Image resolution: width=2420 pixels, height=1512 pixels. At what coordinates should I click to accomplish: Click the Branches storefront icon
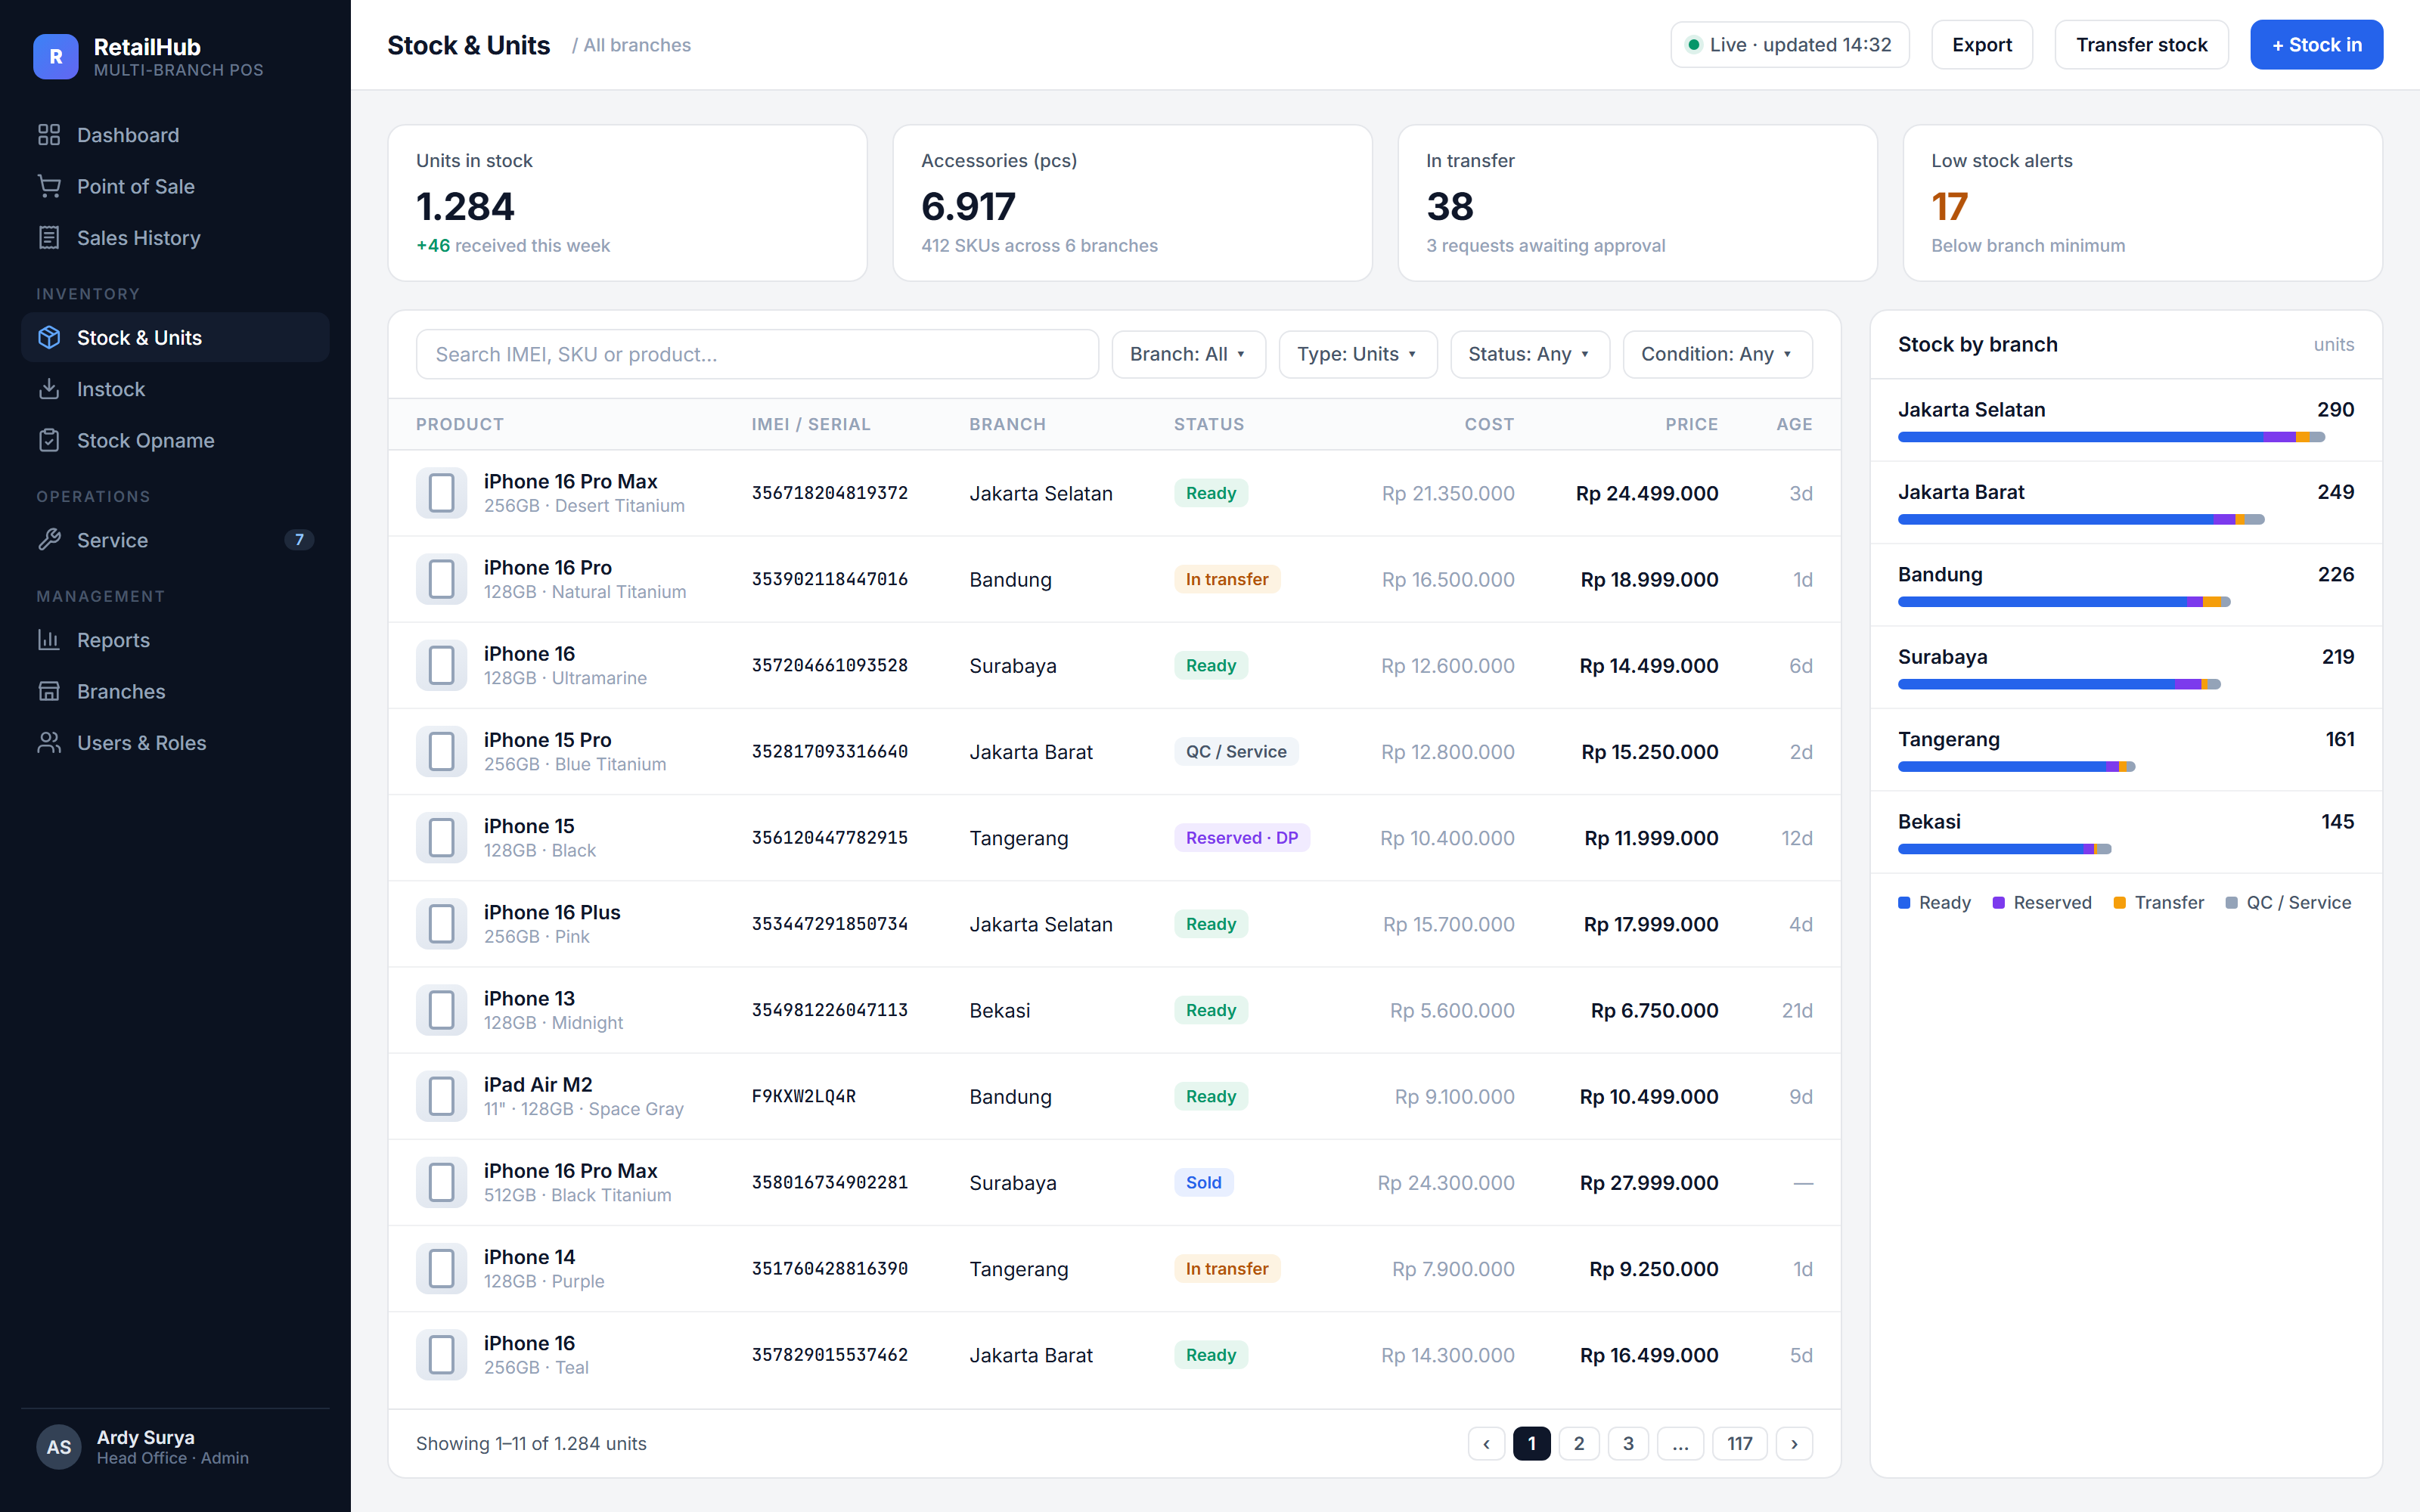49,691
